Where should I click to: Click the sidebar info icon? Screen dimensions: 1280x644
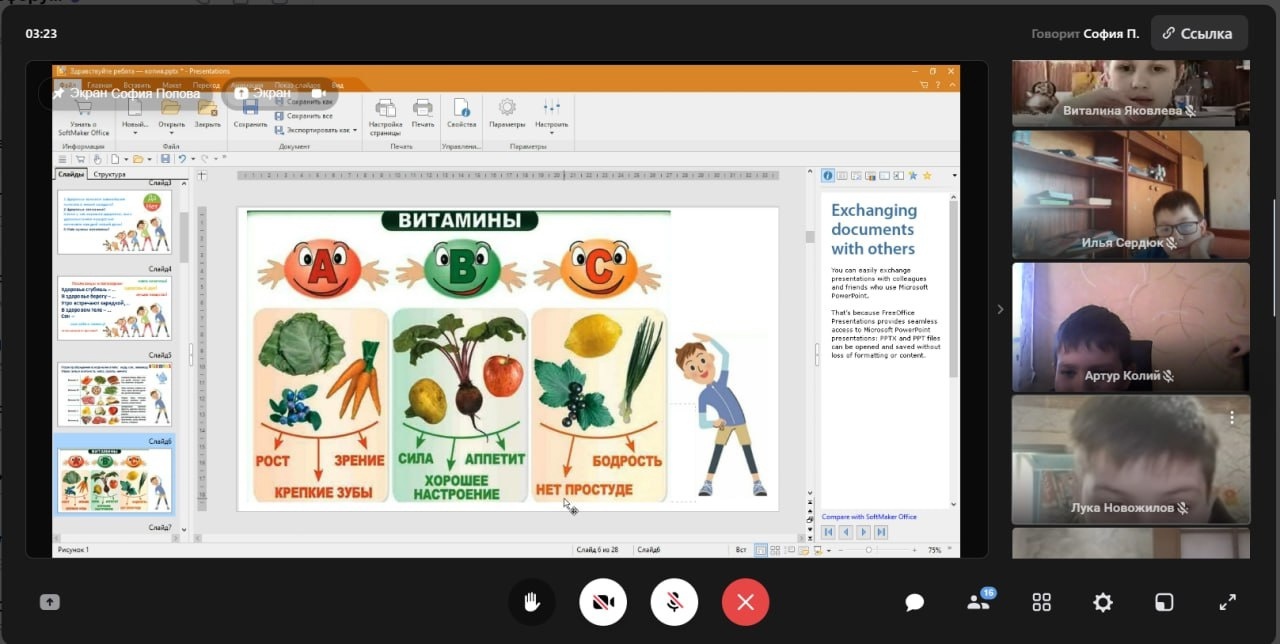pyautogui.click(x=828, y=176)
